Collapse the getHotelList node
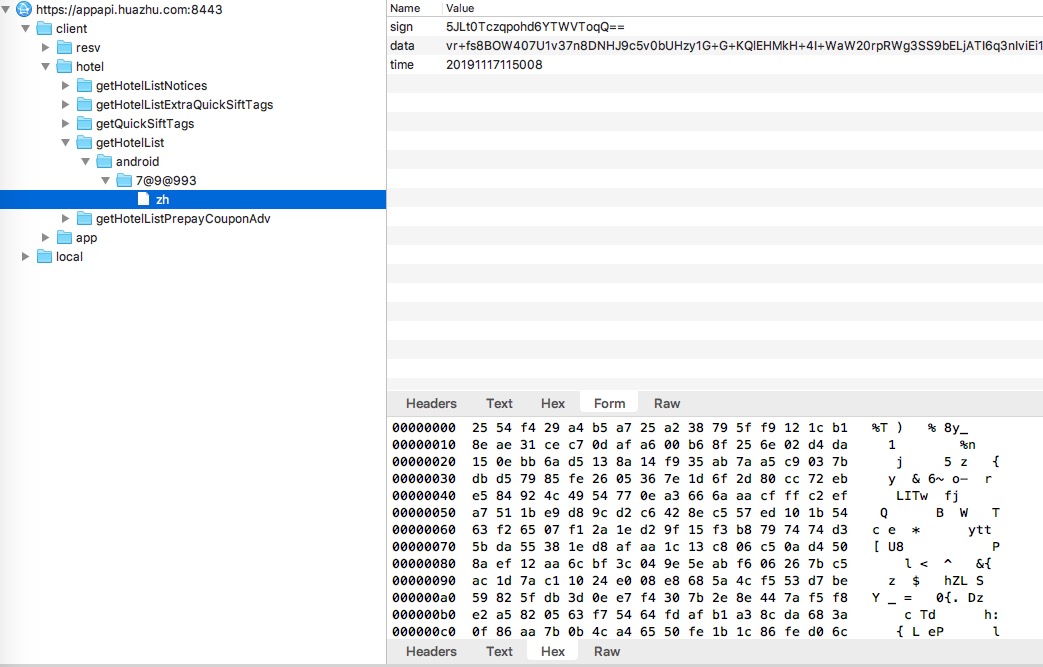The width and height of the screenshot is (1043, 667). click(x=65, y=142)
